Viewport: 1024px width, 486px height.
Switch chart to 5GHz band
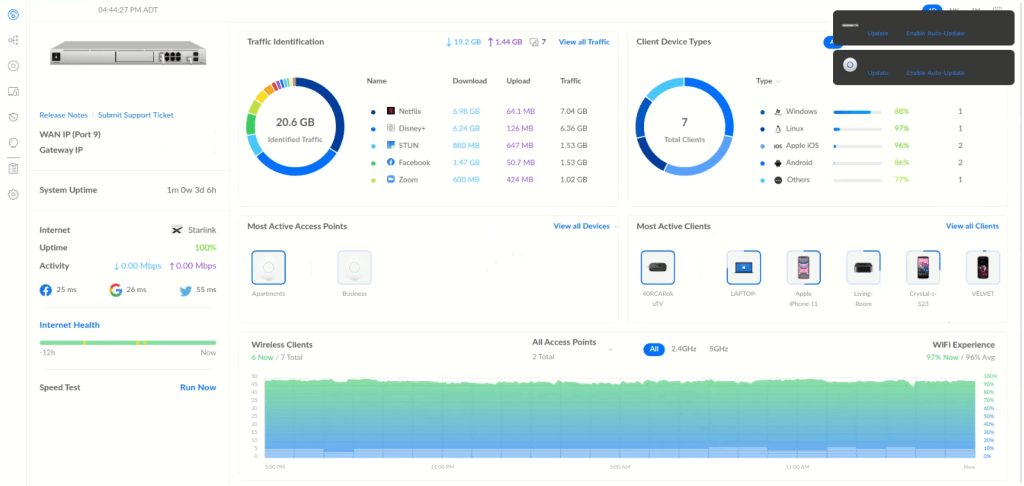coord(718,349)
